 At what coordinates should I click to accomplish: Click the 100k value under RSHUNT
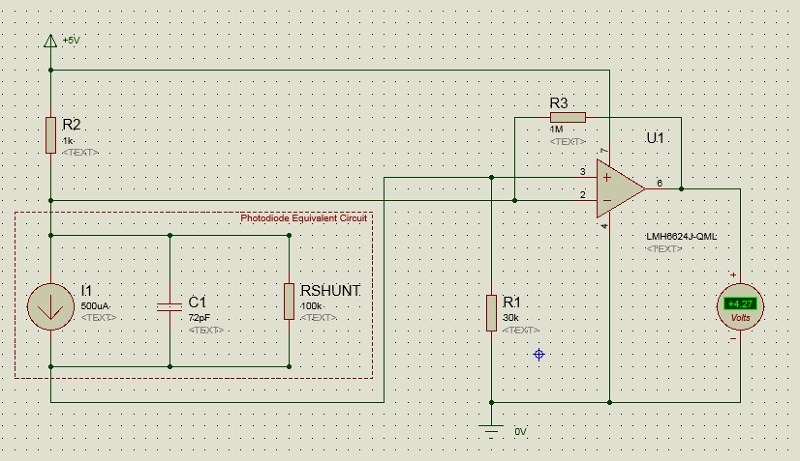click(x=312, y=304)
